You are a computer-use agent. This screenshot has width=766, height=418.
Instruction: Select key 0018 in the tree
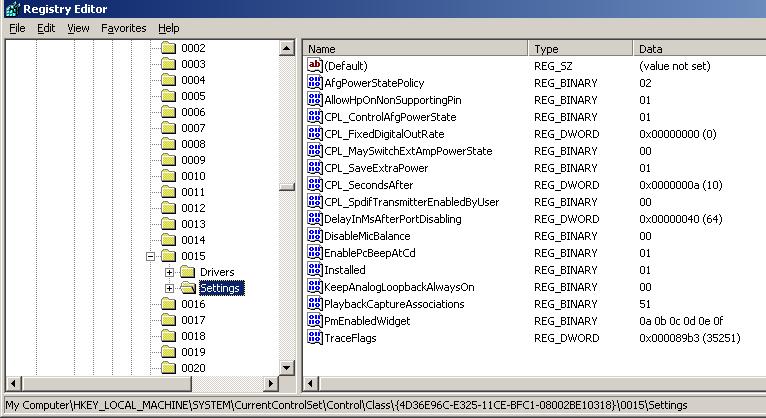click(x=193, y=336)
